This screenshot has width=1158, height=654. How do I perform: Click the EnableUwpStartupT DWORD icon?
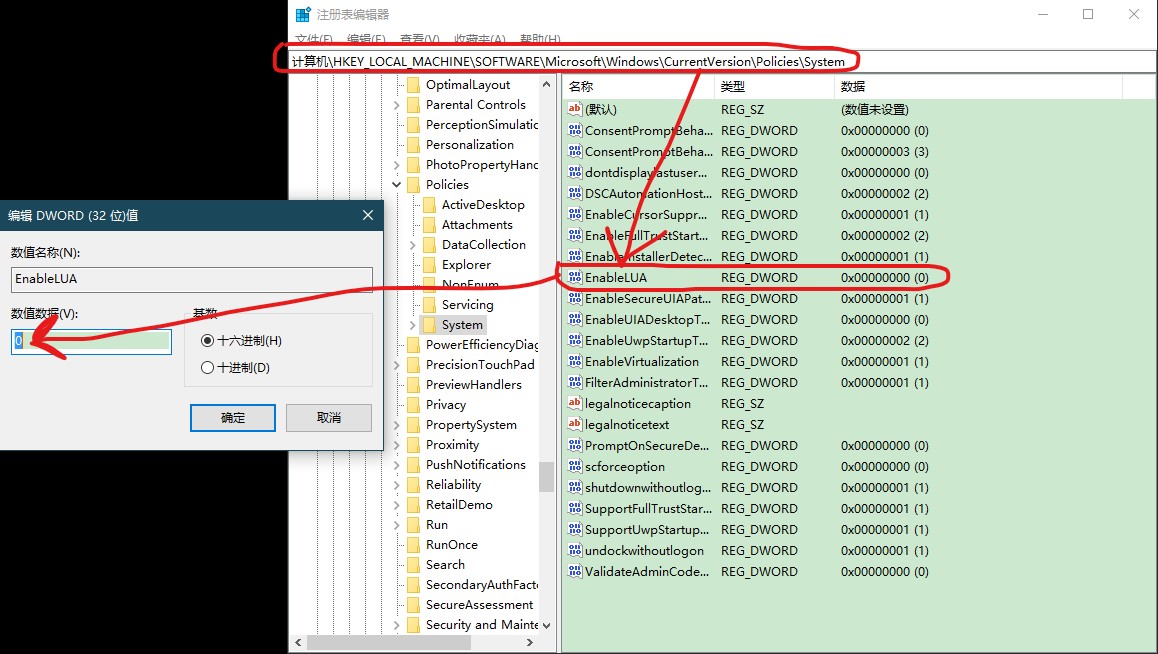point(575,340)
